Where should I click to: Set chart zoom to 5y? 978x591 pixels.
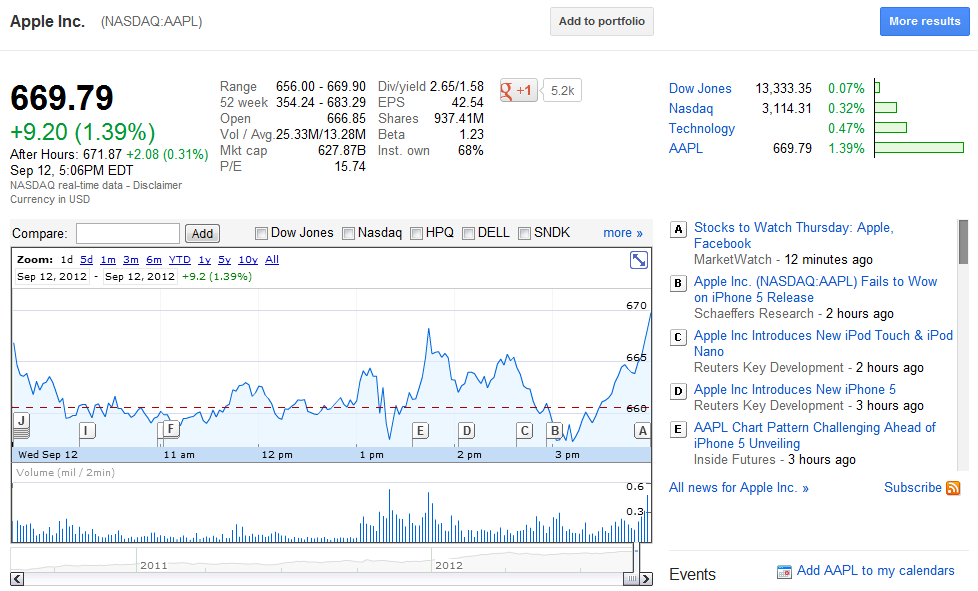click(225, 259)
